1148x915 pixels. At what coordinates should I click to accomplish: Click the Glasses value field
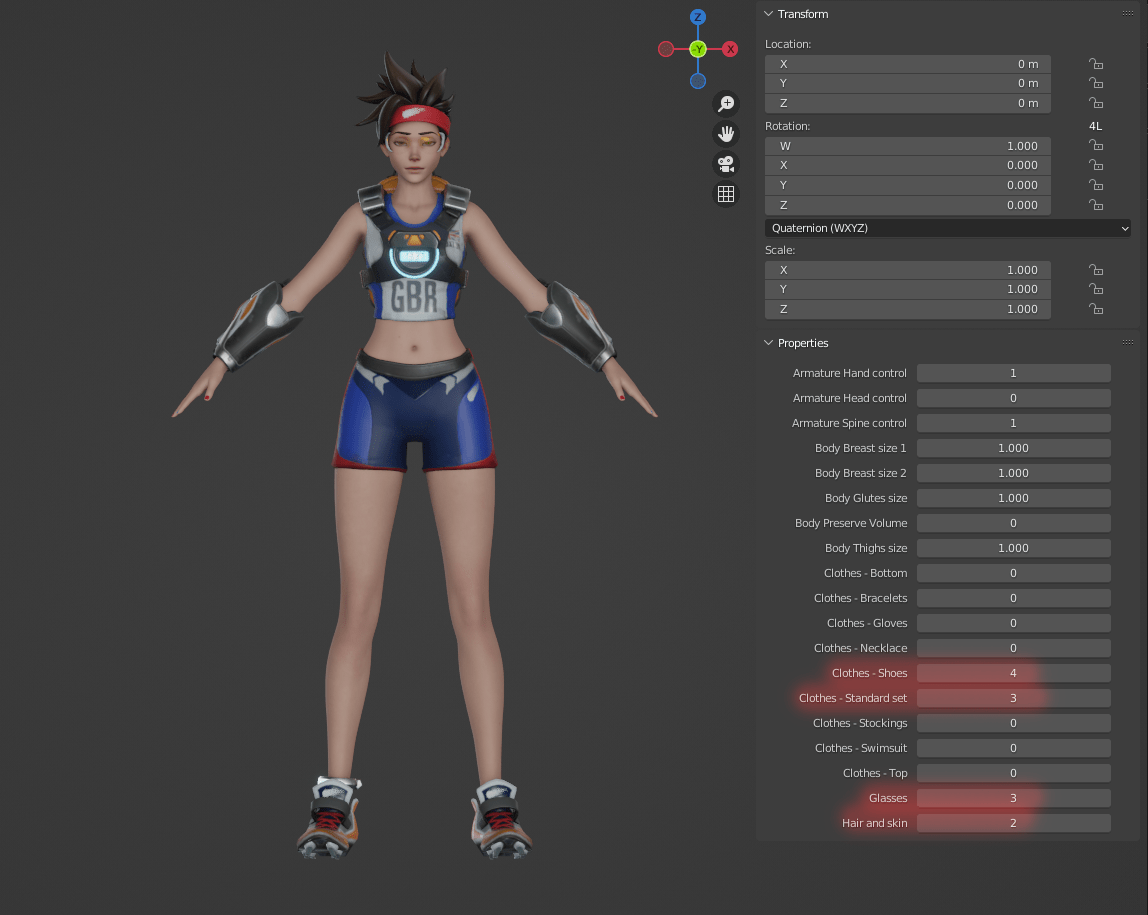pyautogui.click(x=1013, y=798)
